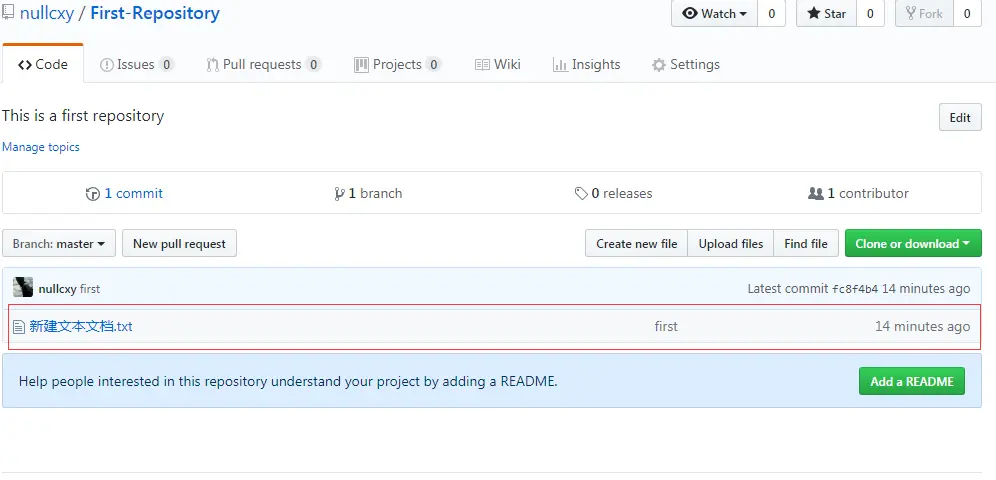The height and width of the screenshot is (480, 996).
Task: Click the Find file button
Action: [806, 243]
